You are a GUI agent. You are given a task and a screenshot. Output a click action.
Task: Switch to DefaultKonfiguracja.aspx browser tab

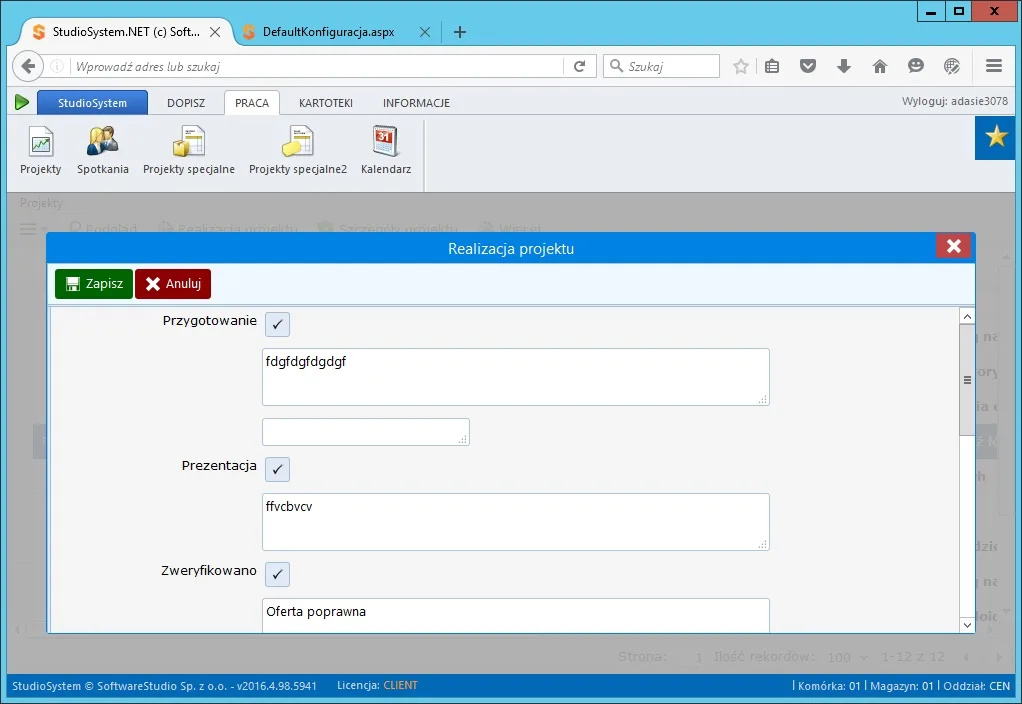[x=328, y=32]
